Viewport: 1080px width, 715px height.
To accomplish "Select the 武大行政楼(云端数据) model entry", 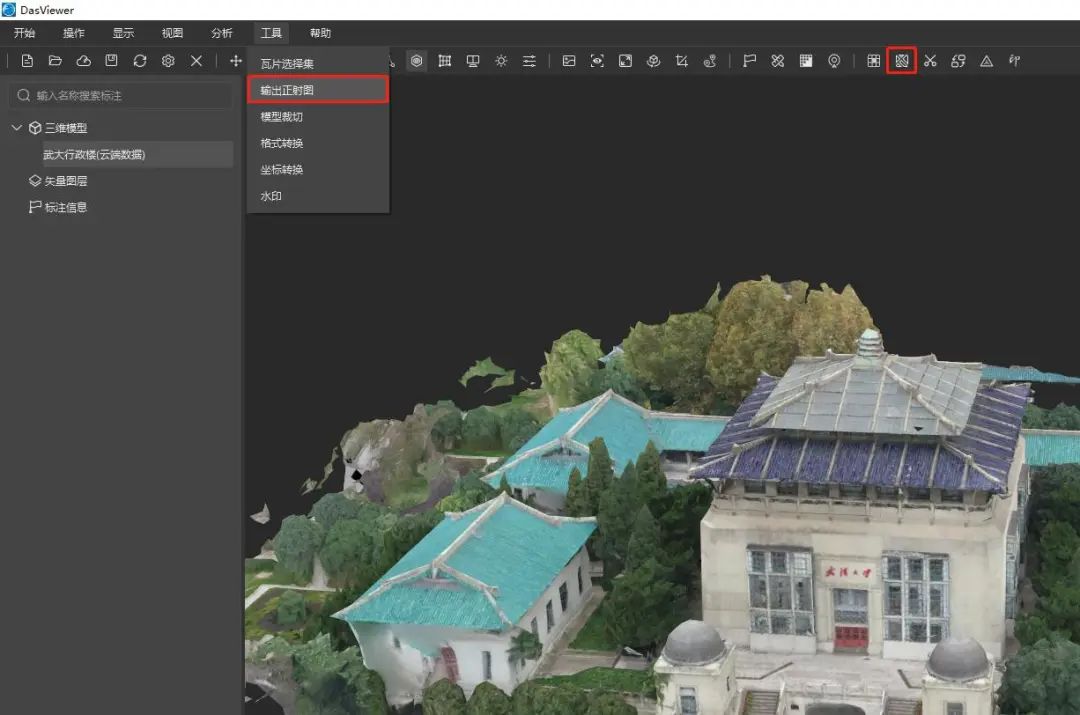I will (94, 154).
